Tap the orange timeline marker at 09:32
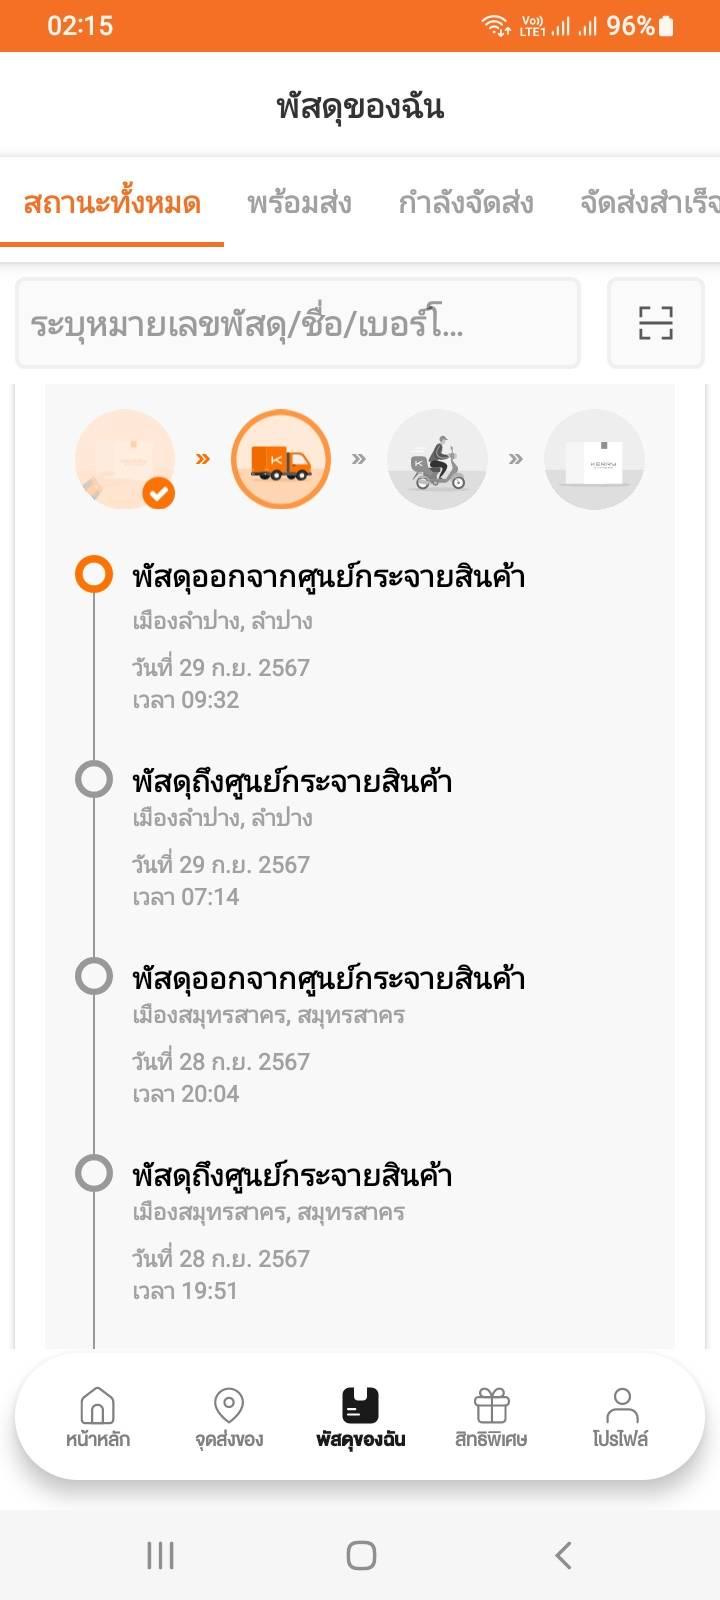Screen dimensions: 720x1600 (94, 574)
